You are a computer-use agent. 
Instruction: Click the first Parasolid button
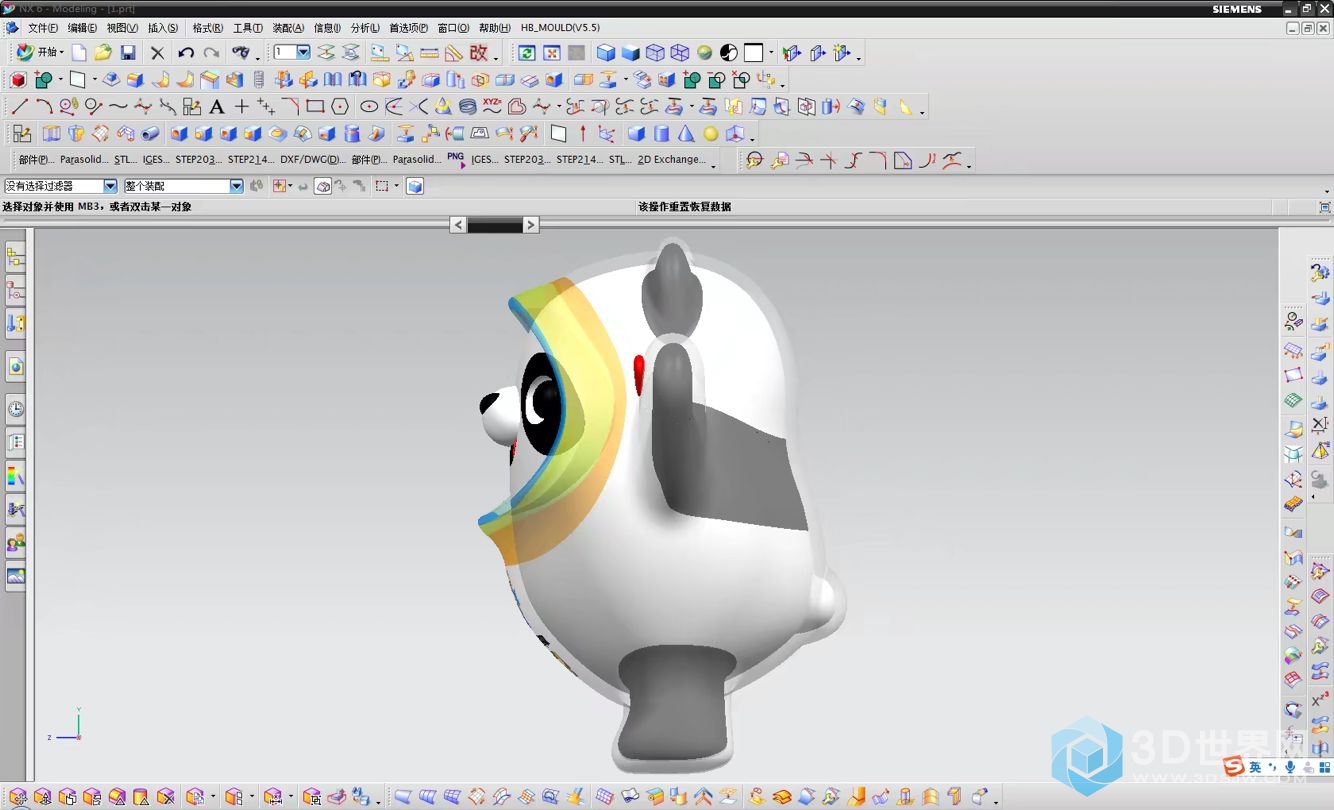pyautogui.click(x=84, y=159)
